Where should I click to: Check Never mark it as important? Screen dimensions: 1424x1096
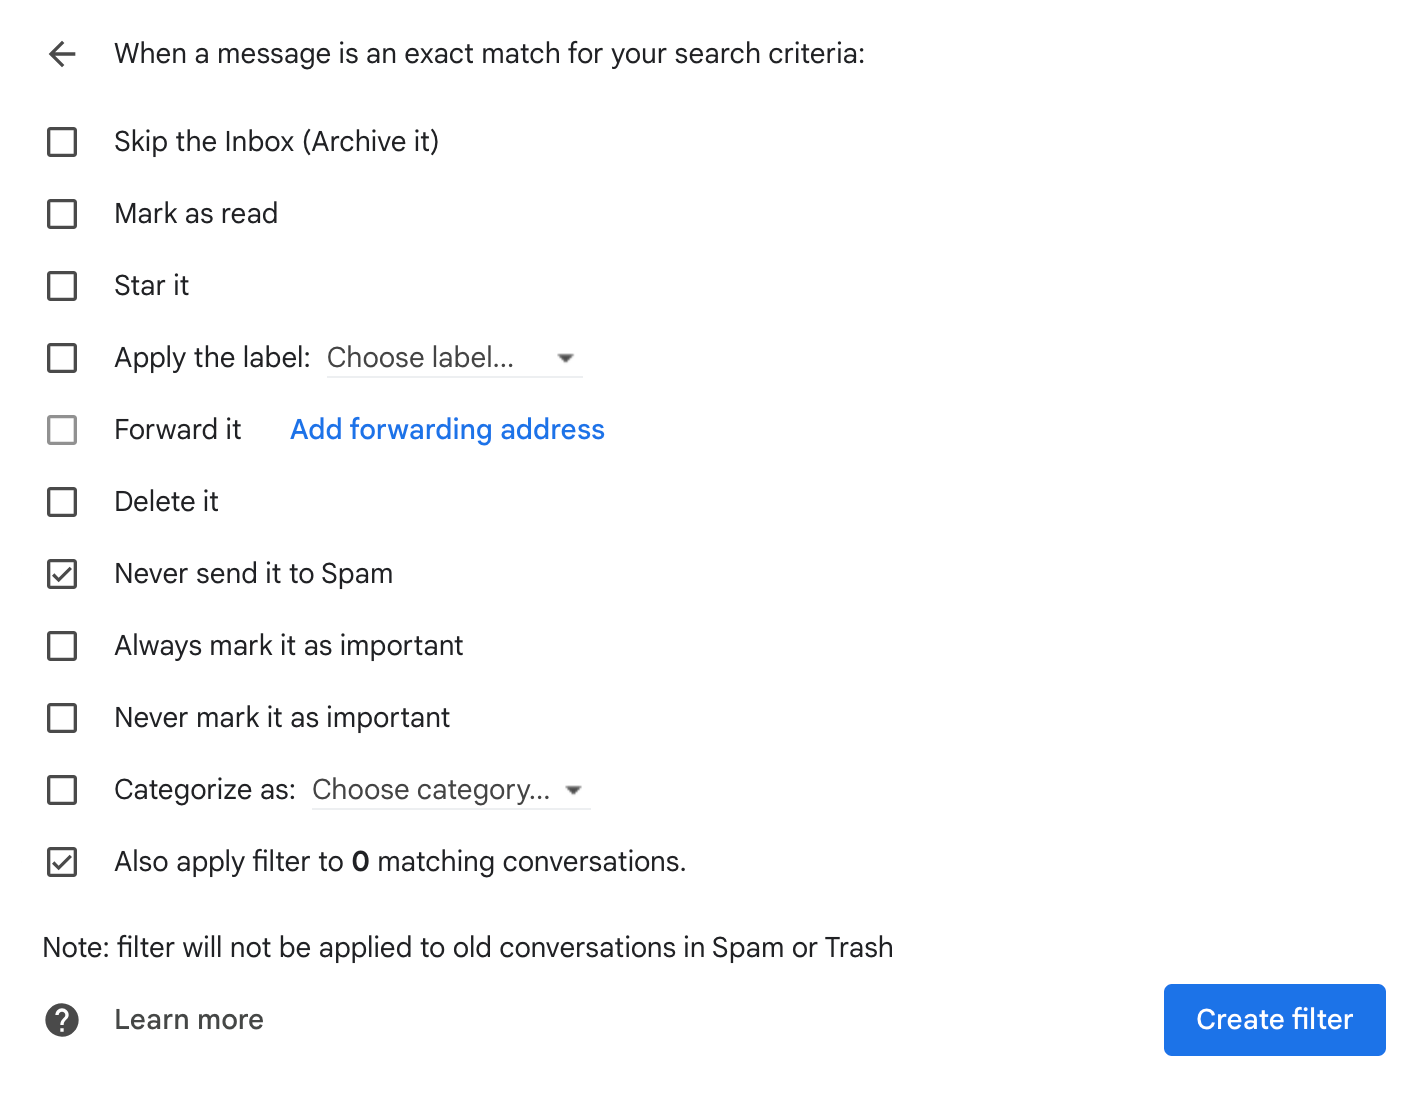click(x=62, y=718)
